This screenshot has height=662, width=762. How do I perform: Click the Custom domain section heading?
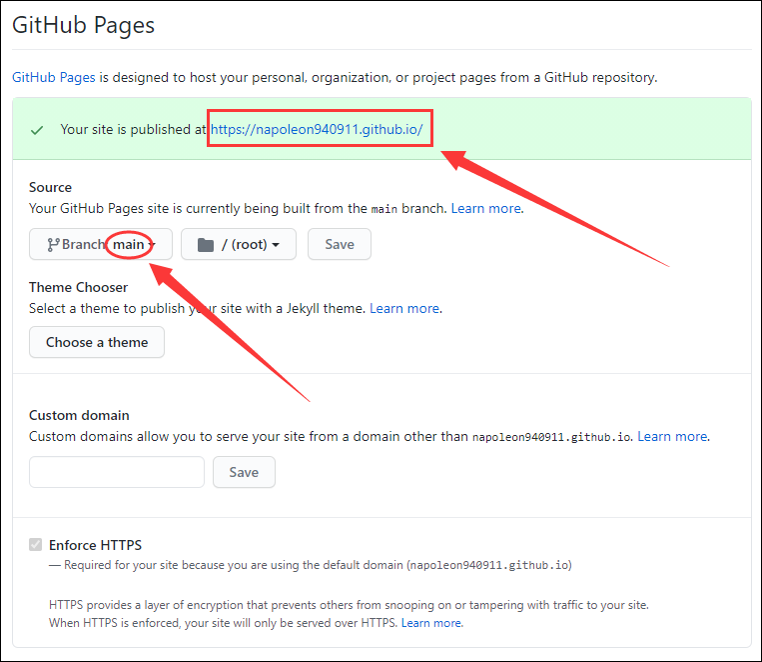tap(79, 415)
